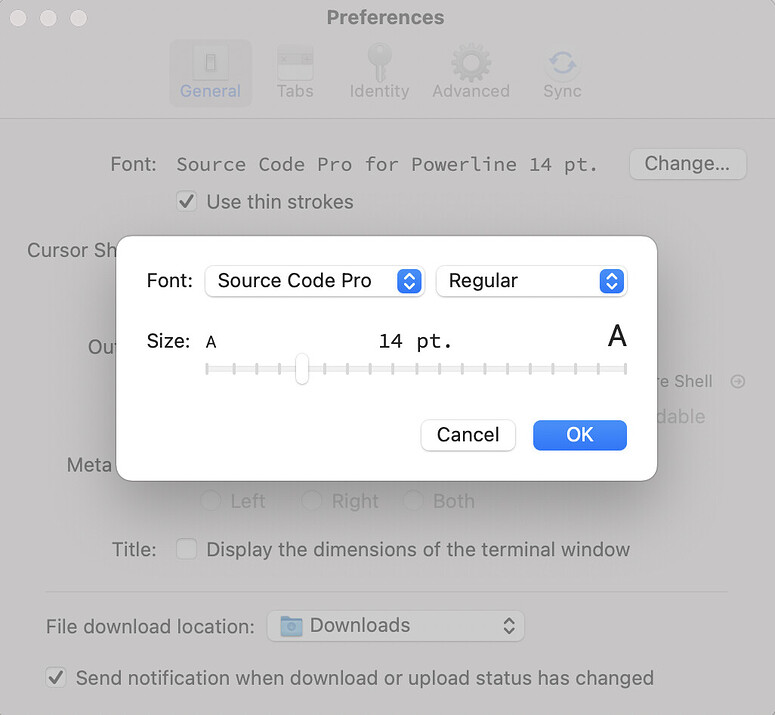Confirm font selection with OK button
The height and width of the screenshot is (715, 775).
click(x=579, y=435)
